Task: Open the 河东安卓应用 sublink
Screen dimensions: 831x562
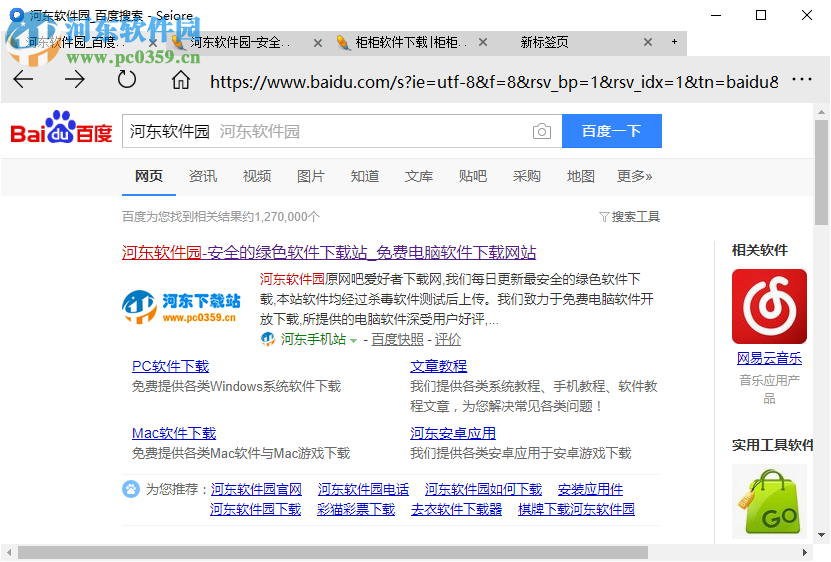Action: (x=453, y=433)
